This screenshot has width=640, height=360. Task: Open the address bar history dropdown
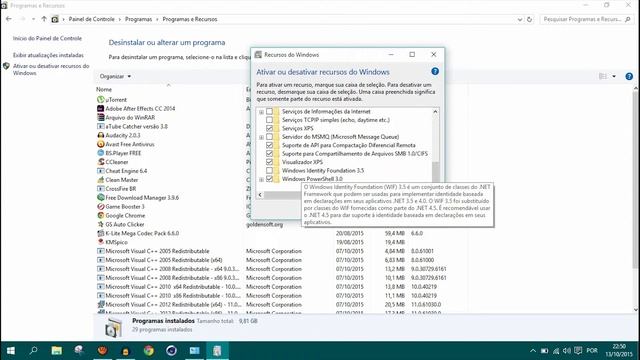pyautogui.click(x=520, y=19)
